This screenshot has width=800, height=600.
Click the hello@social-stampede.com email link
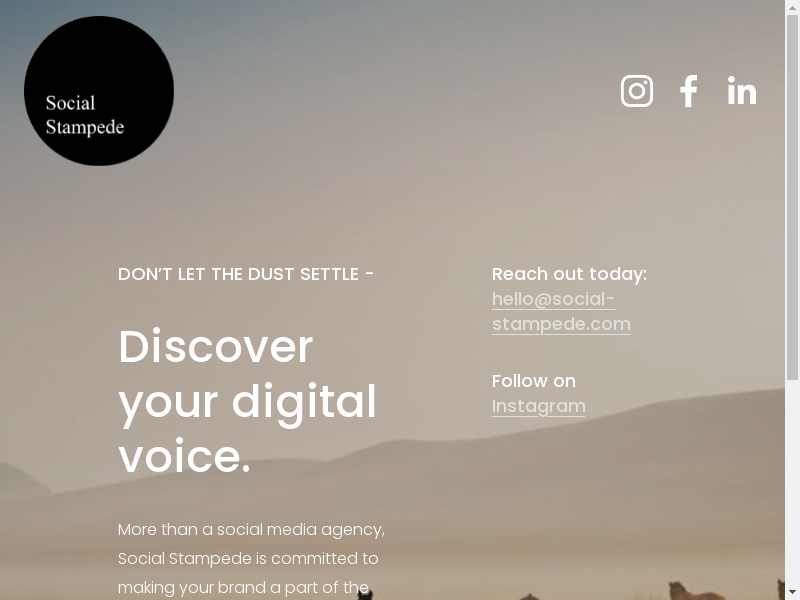(x=561, y=311)
